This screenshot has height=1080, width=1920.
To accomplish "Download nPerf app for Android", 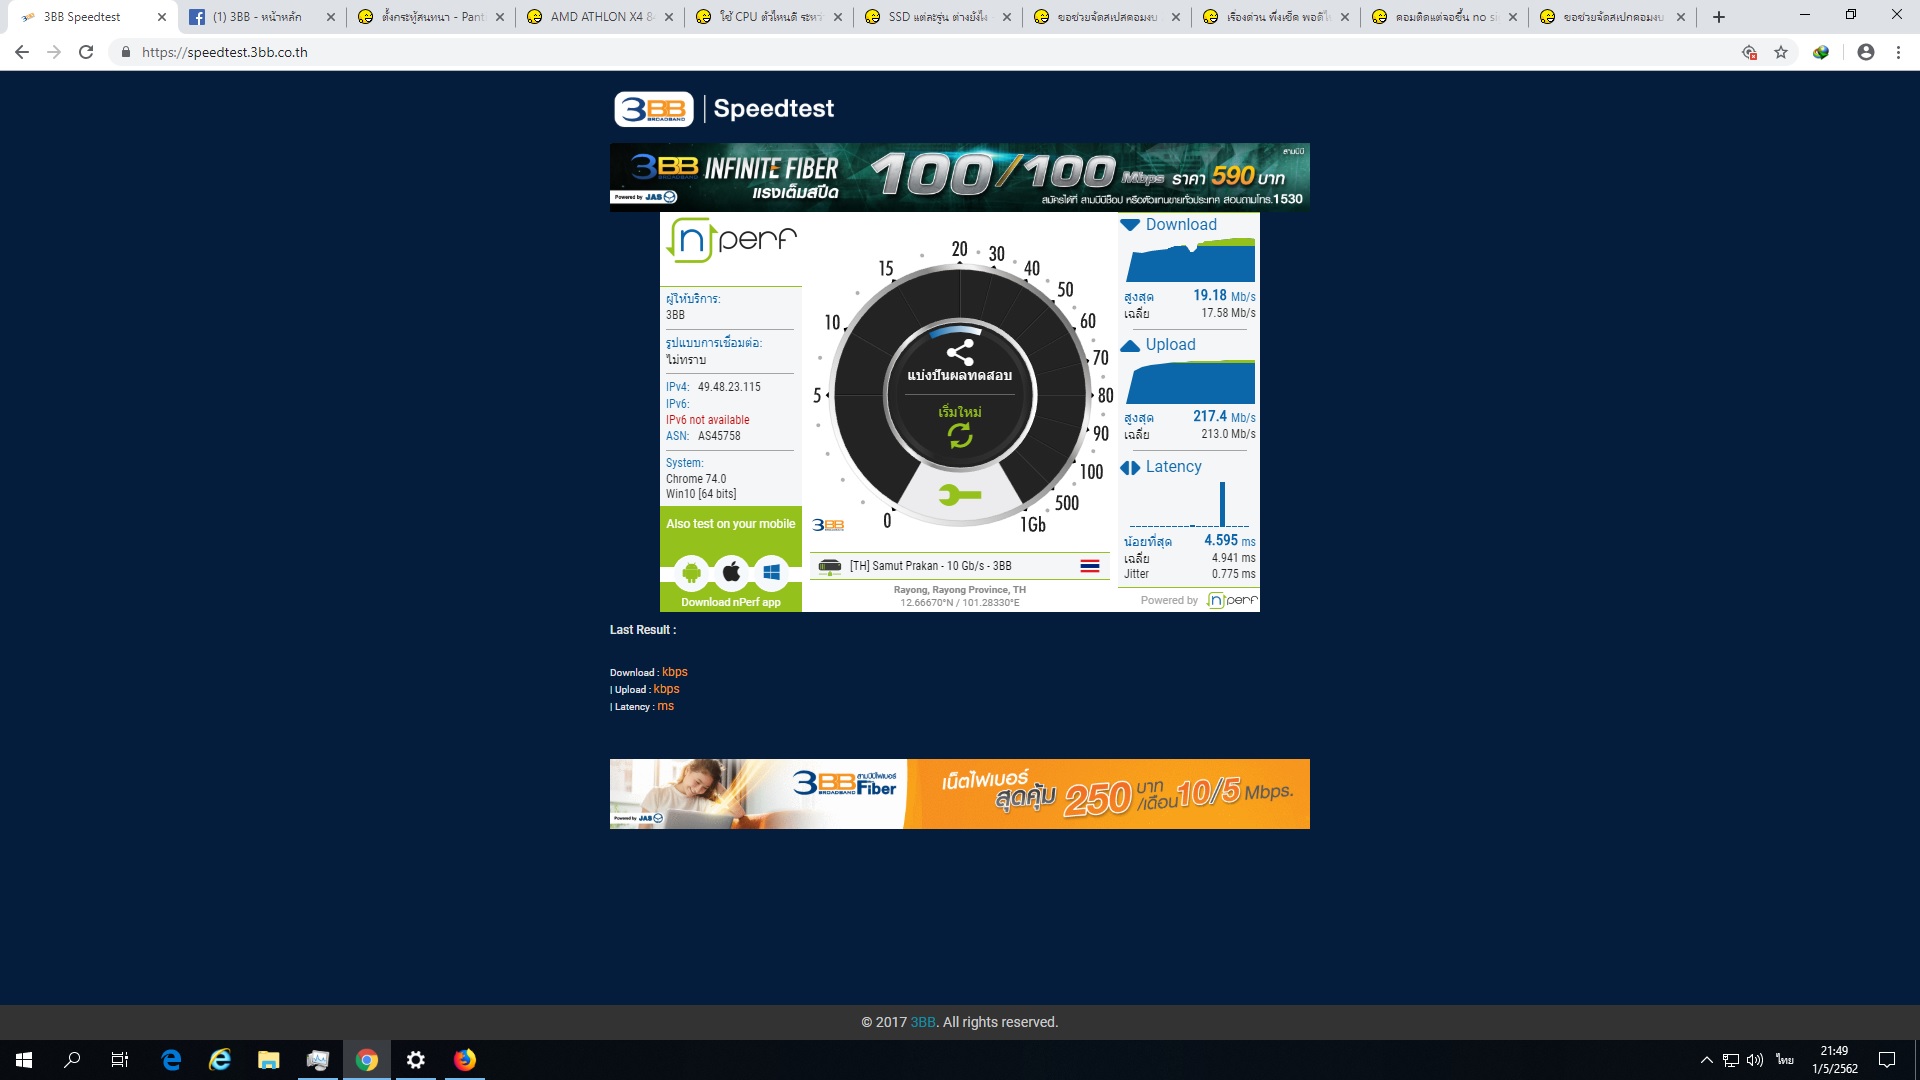I will pyautogui.click(x=691, y=573).
